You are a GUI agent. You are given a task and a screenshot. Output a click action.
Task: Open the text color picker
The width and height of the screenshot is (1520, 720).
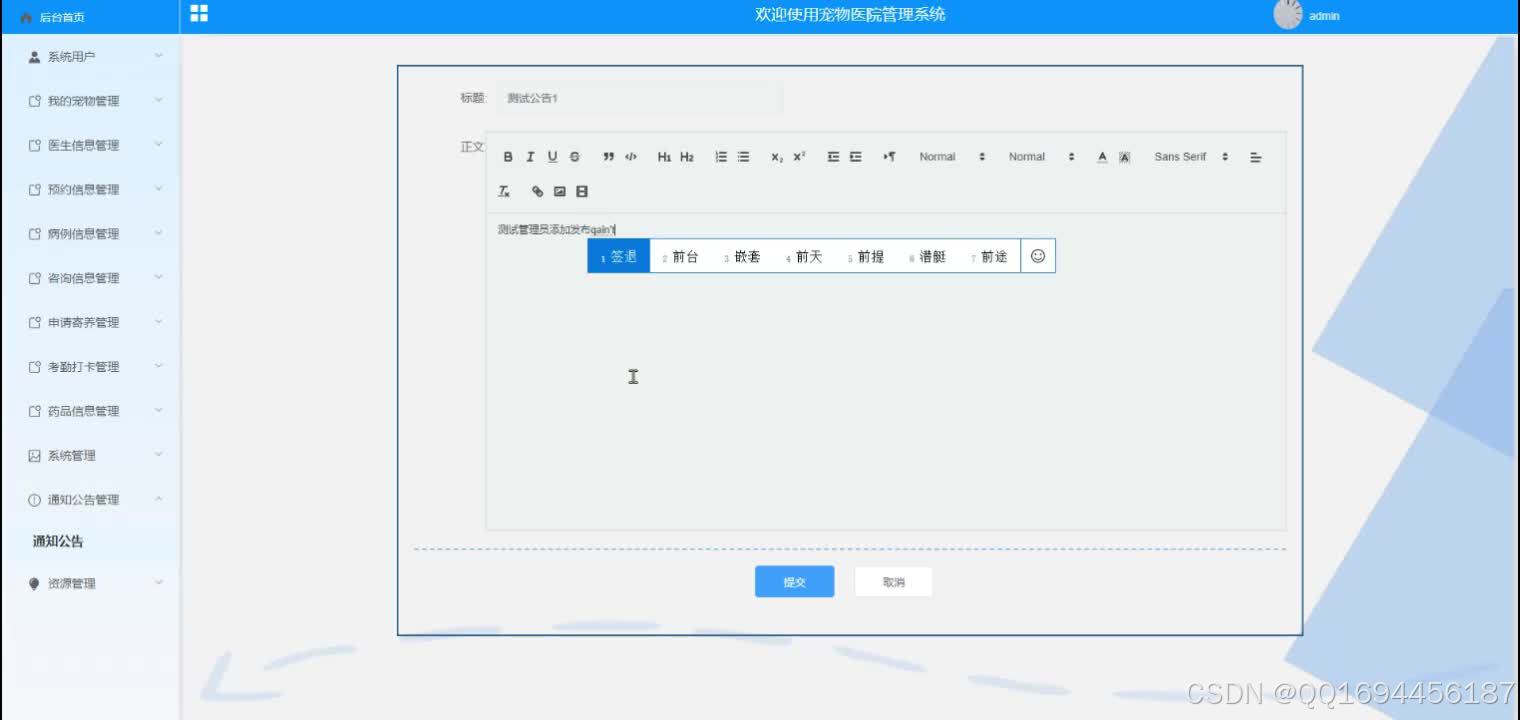pyautogui.click(x=1102, y=157)
